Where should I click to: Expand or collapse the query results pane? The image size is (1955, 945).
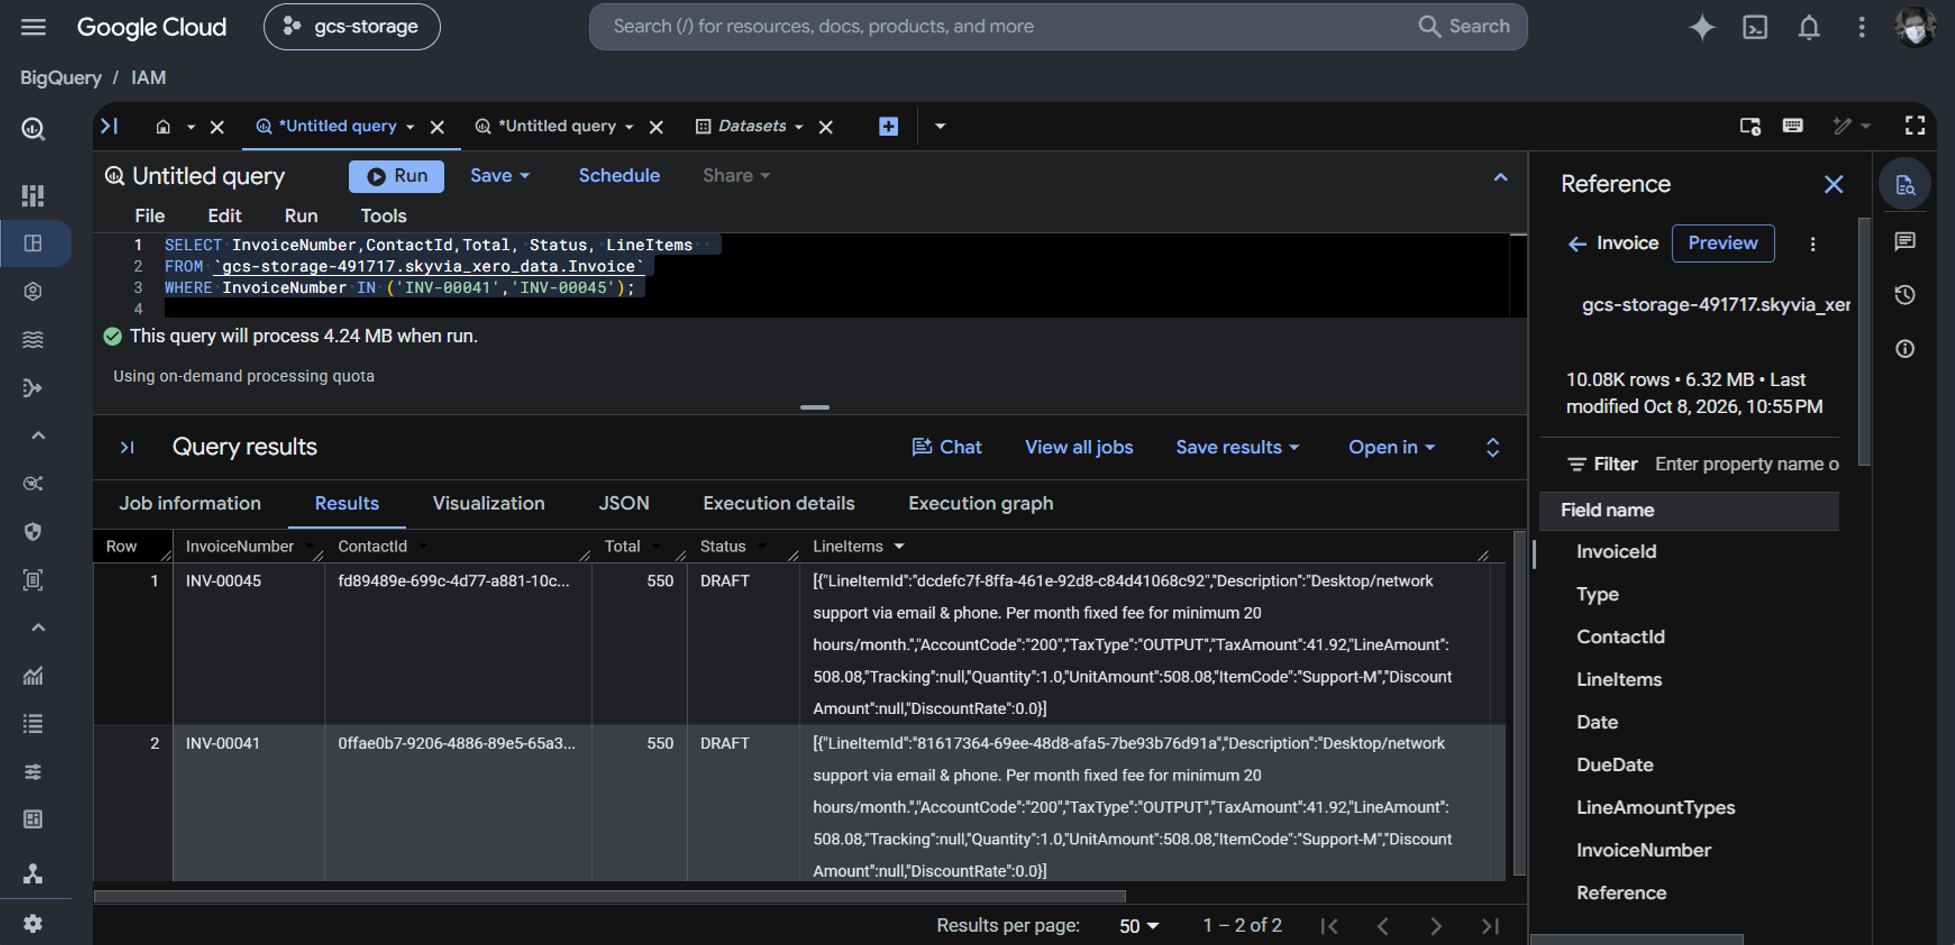coord(1492,448)
